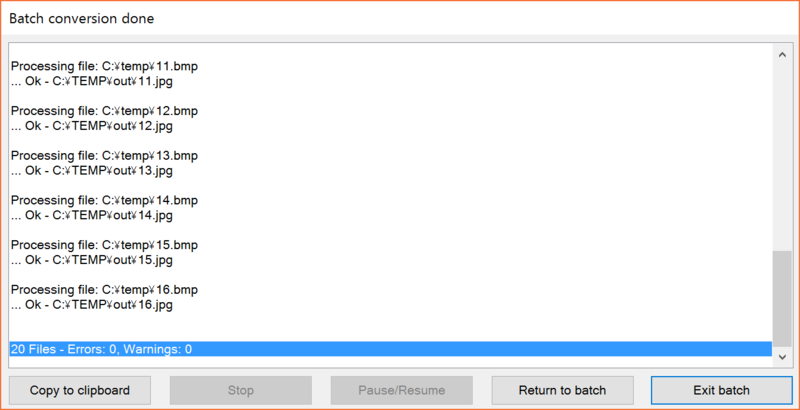Click the scrollbar down arrow

coord(782,358)
